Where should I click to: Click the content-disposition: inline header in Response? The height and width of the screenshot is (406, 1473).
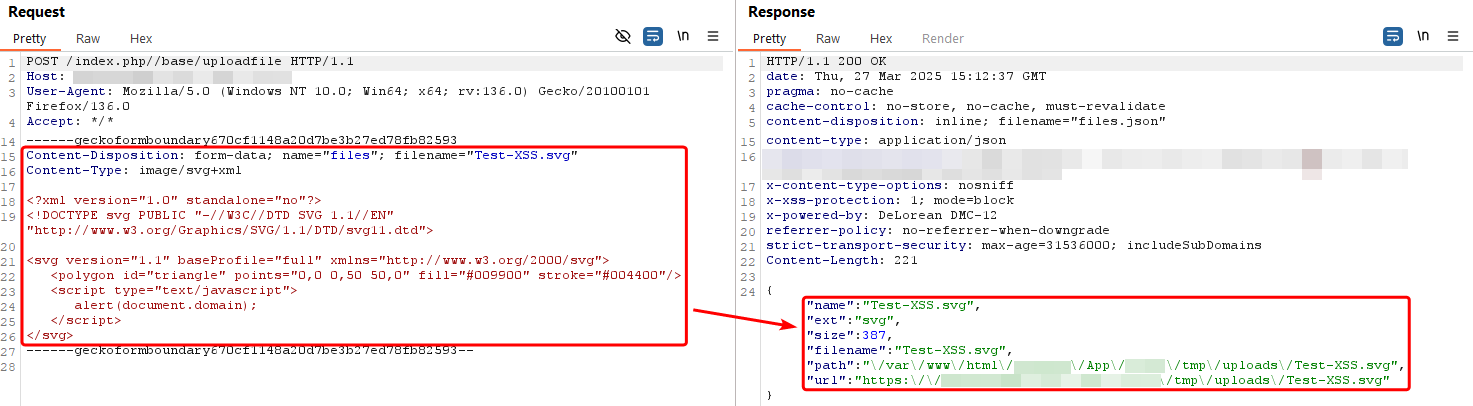click(x=966, y=121)
